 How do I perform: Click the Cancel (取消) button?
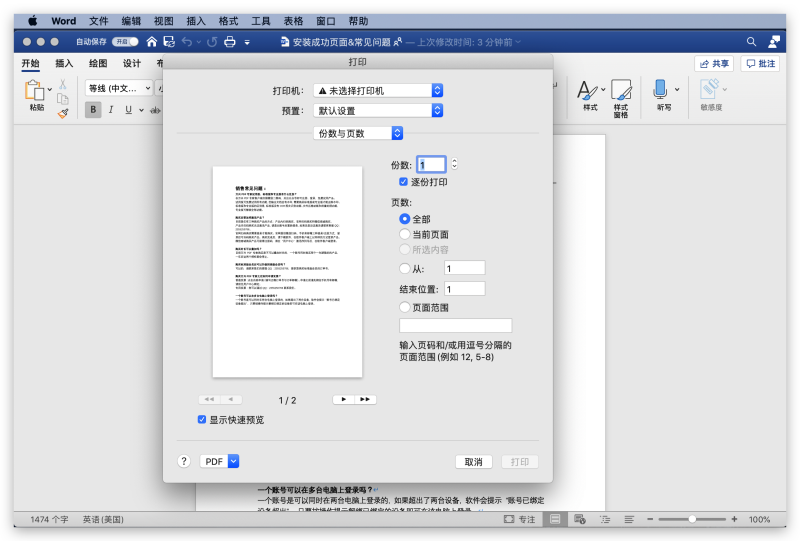[x=473, y=461]
